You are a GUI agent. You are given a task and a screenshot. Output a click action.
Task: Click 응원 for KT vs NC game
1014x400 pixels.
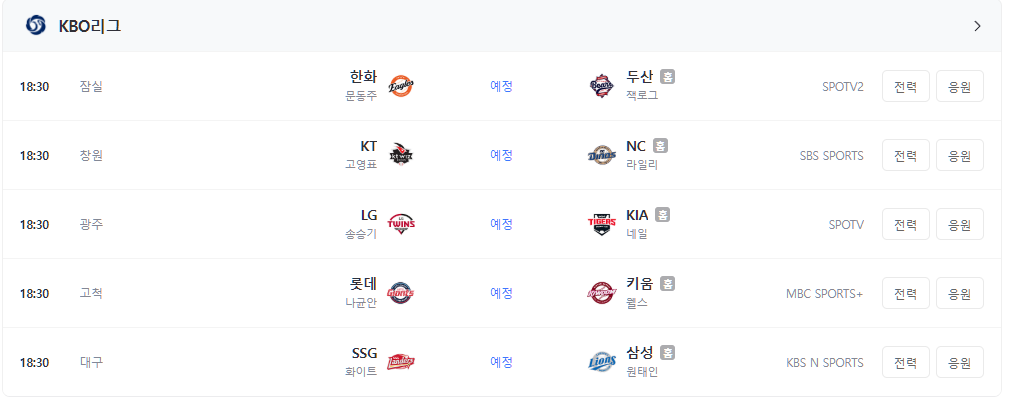tap(960, 155)
